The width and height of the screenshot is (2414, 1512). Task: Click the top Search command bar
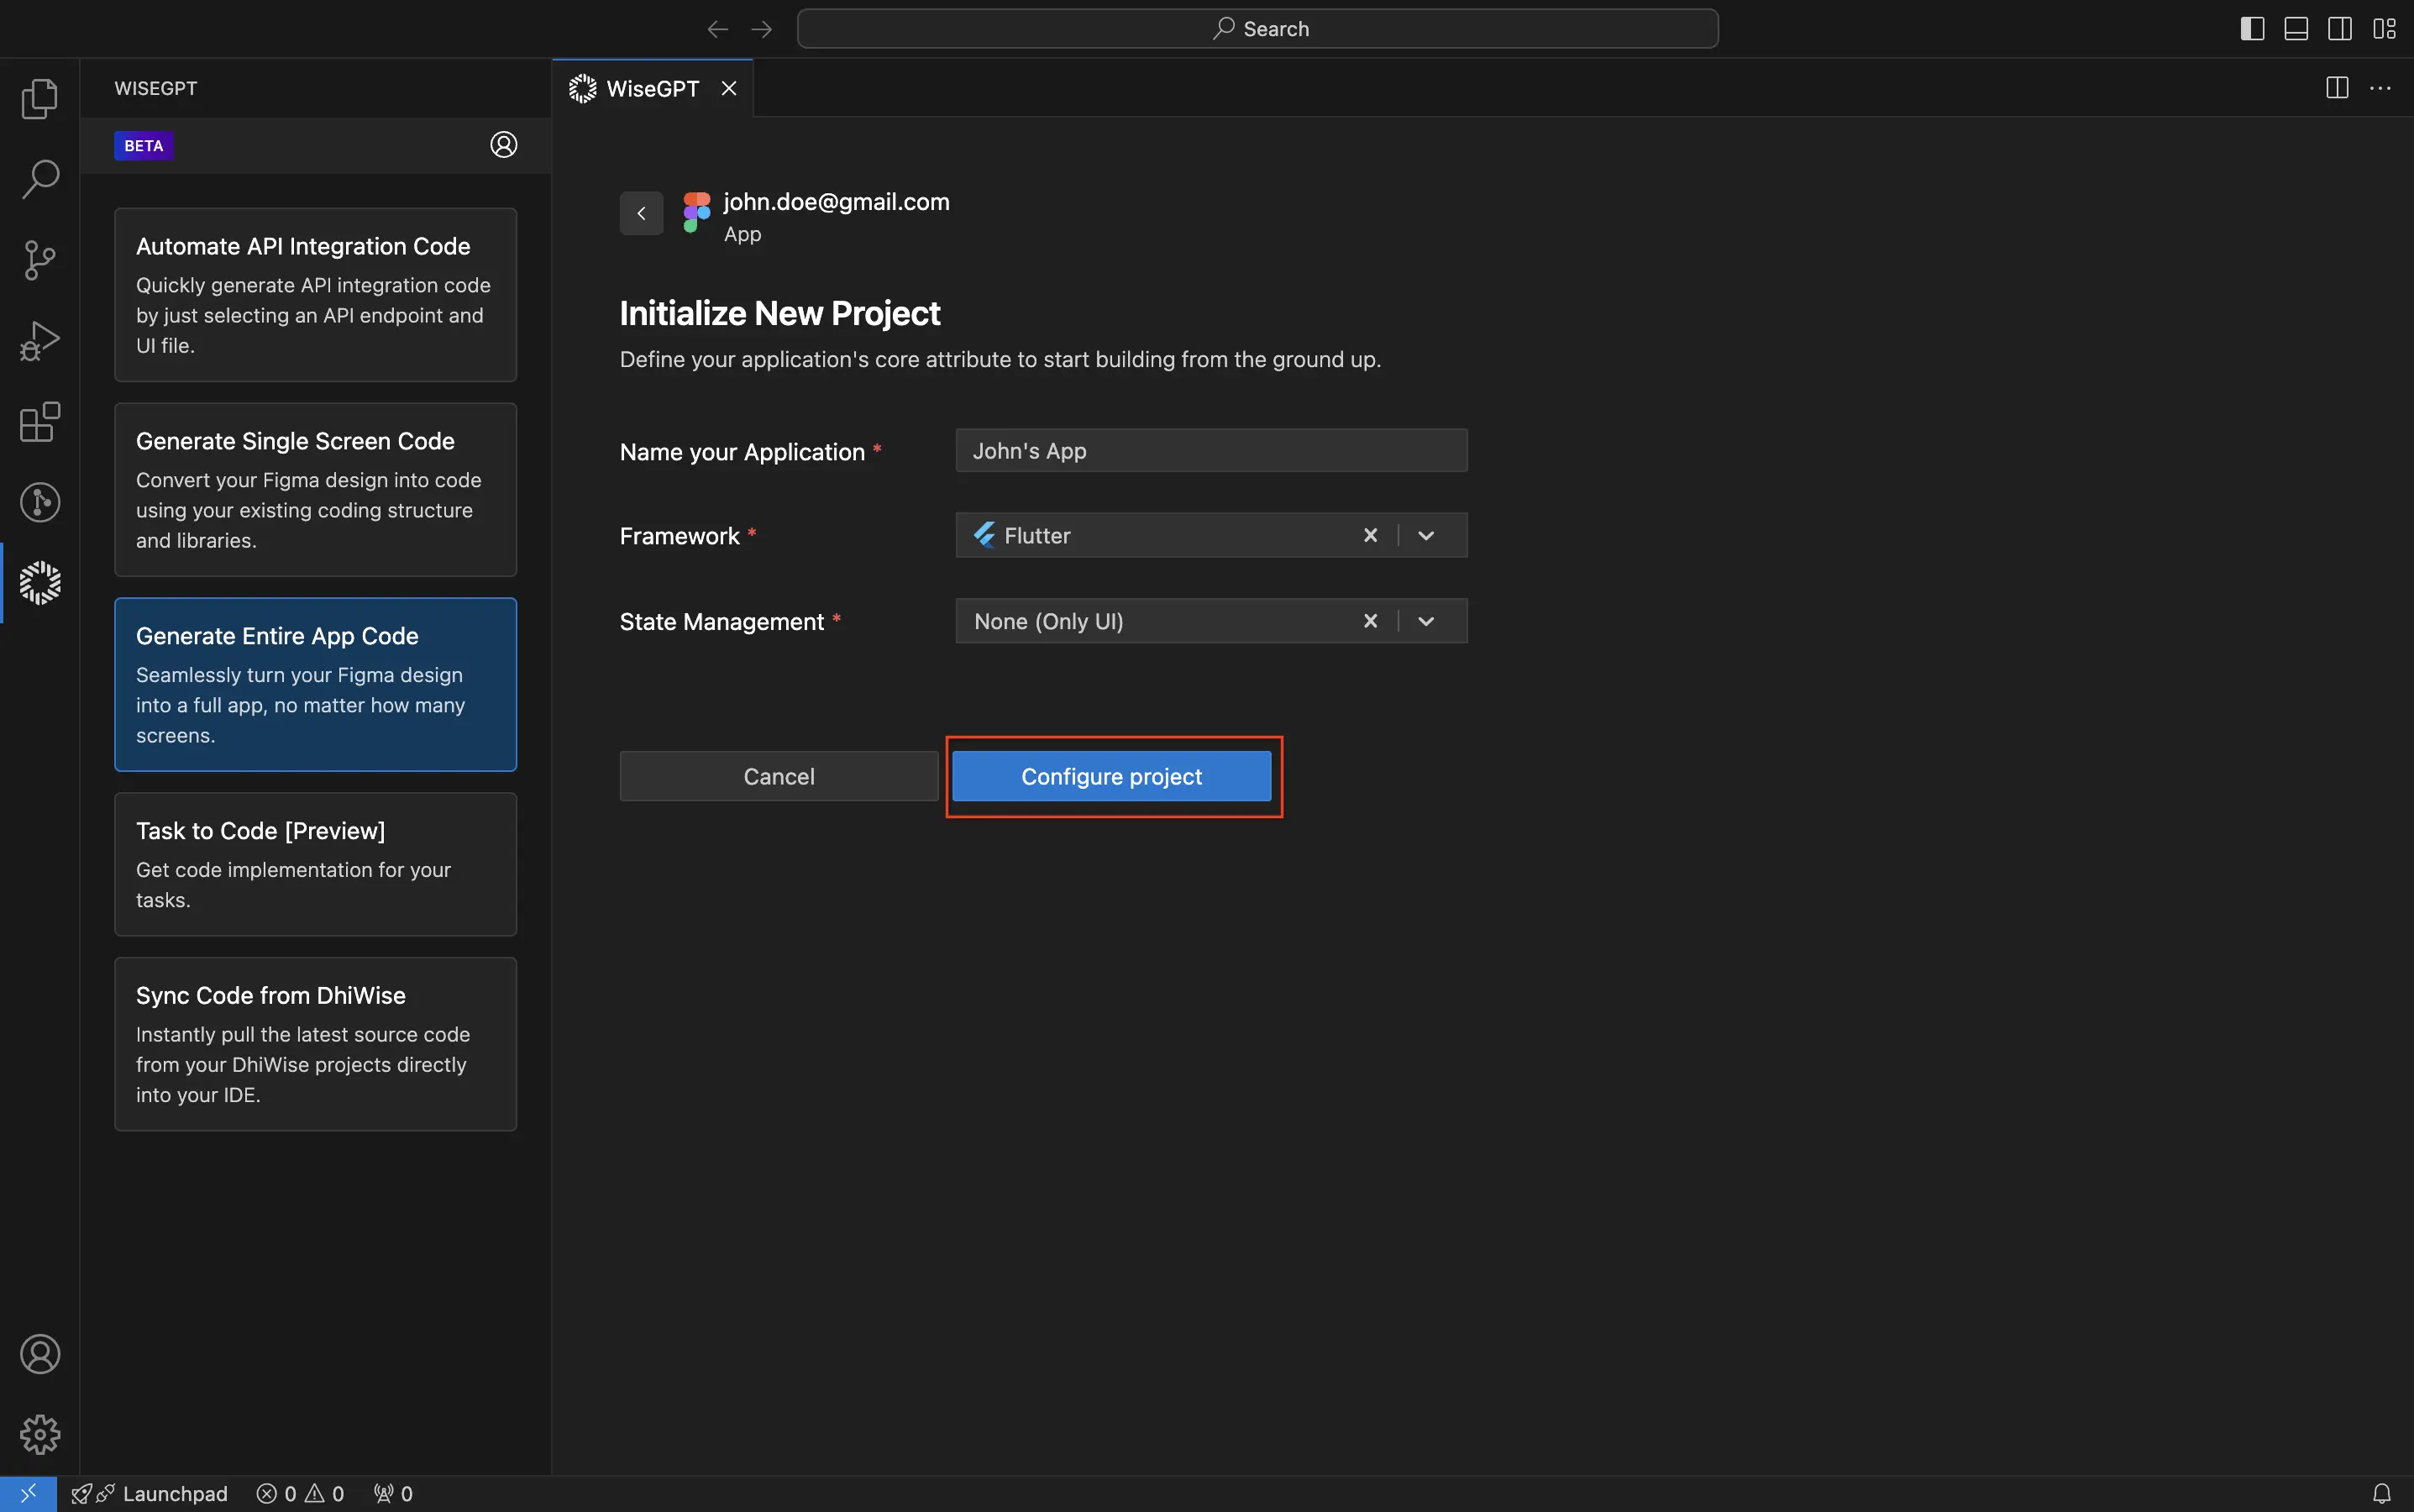[x=1257, y=29]
